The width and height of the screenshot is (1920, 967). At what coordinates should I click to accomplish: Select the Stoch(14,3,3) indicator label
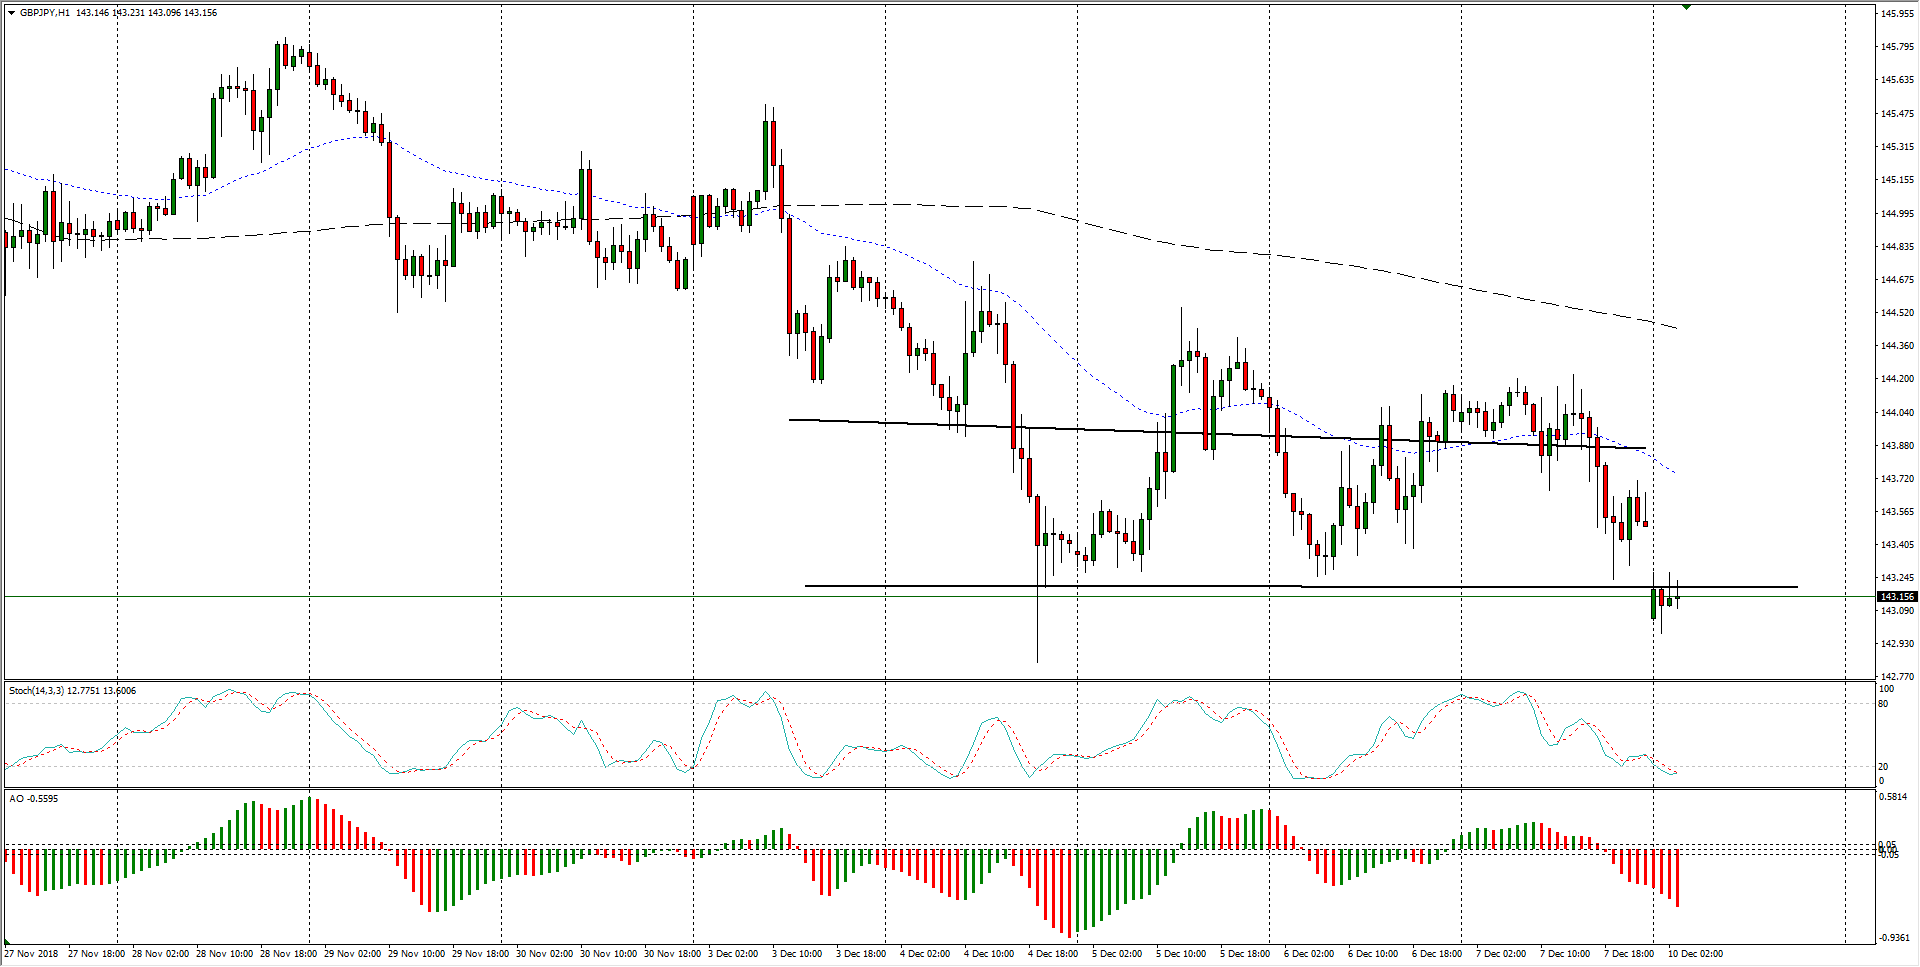(39, 691)
